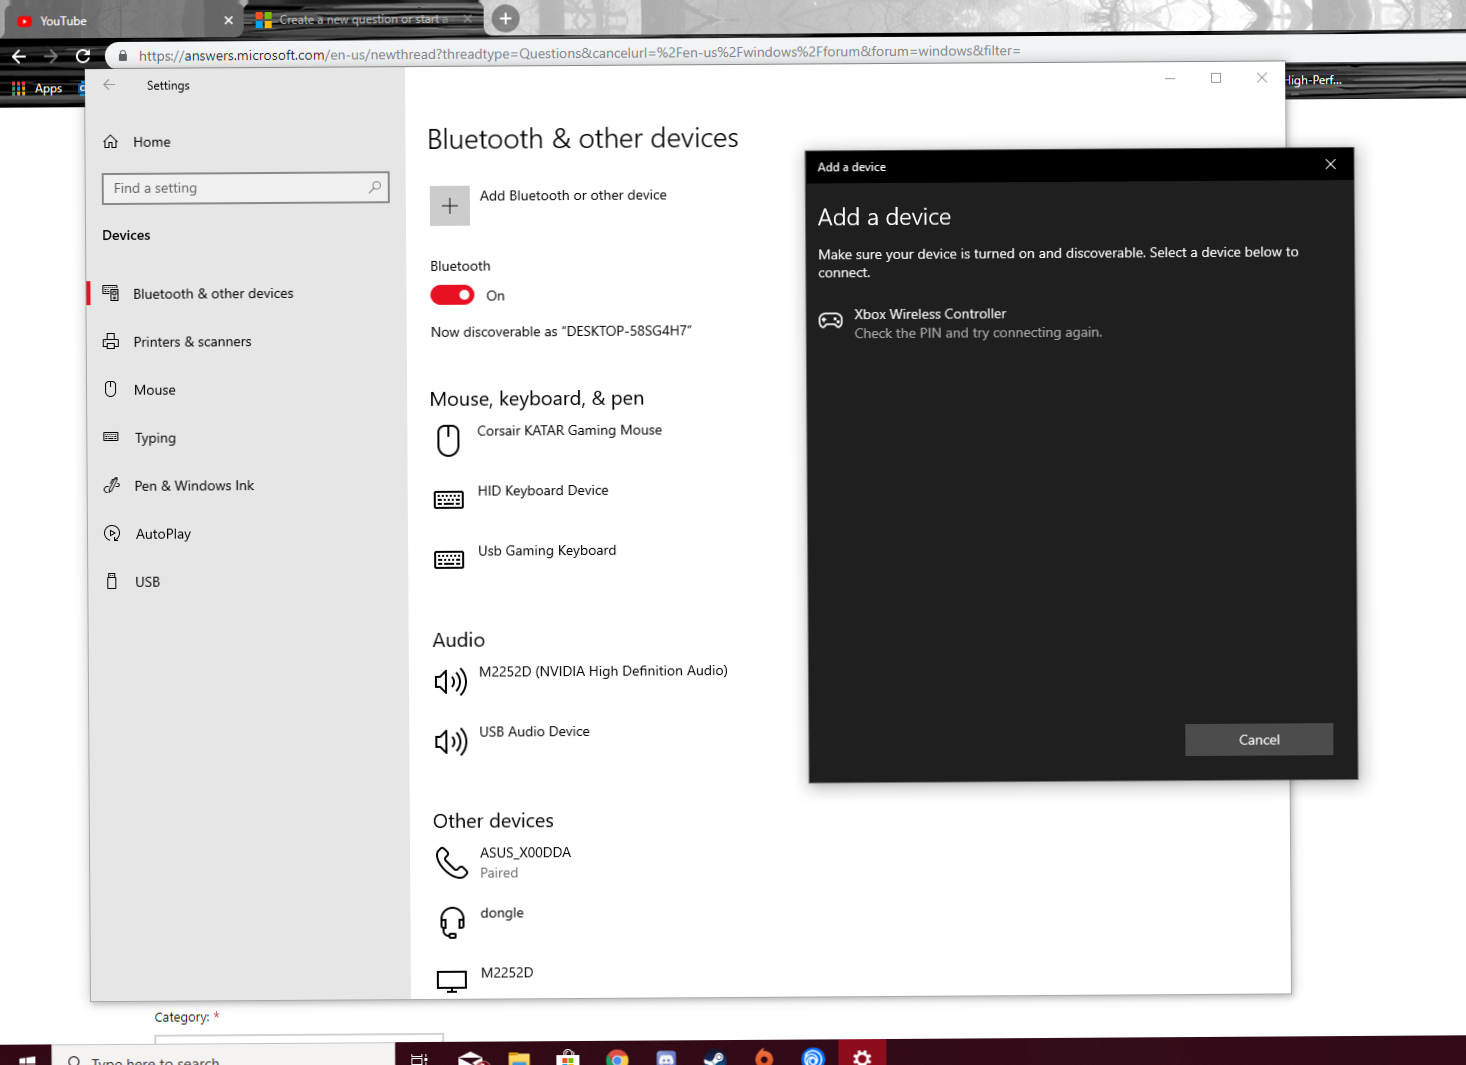Screen dimensions: 1466x1065
Task: Focus the Find a setting search box
Action: [x=245, y=188]
